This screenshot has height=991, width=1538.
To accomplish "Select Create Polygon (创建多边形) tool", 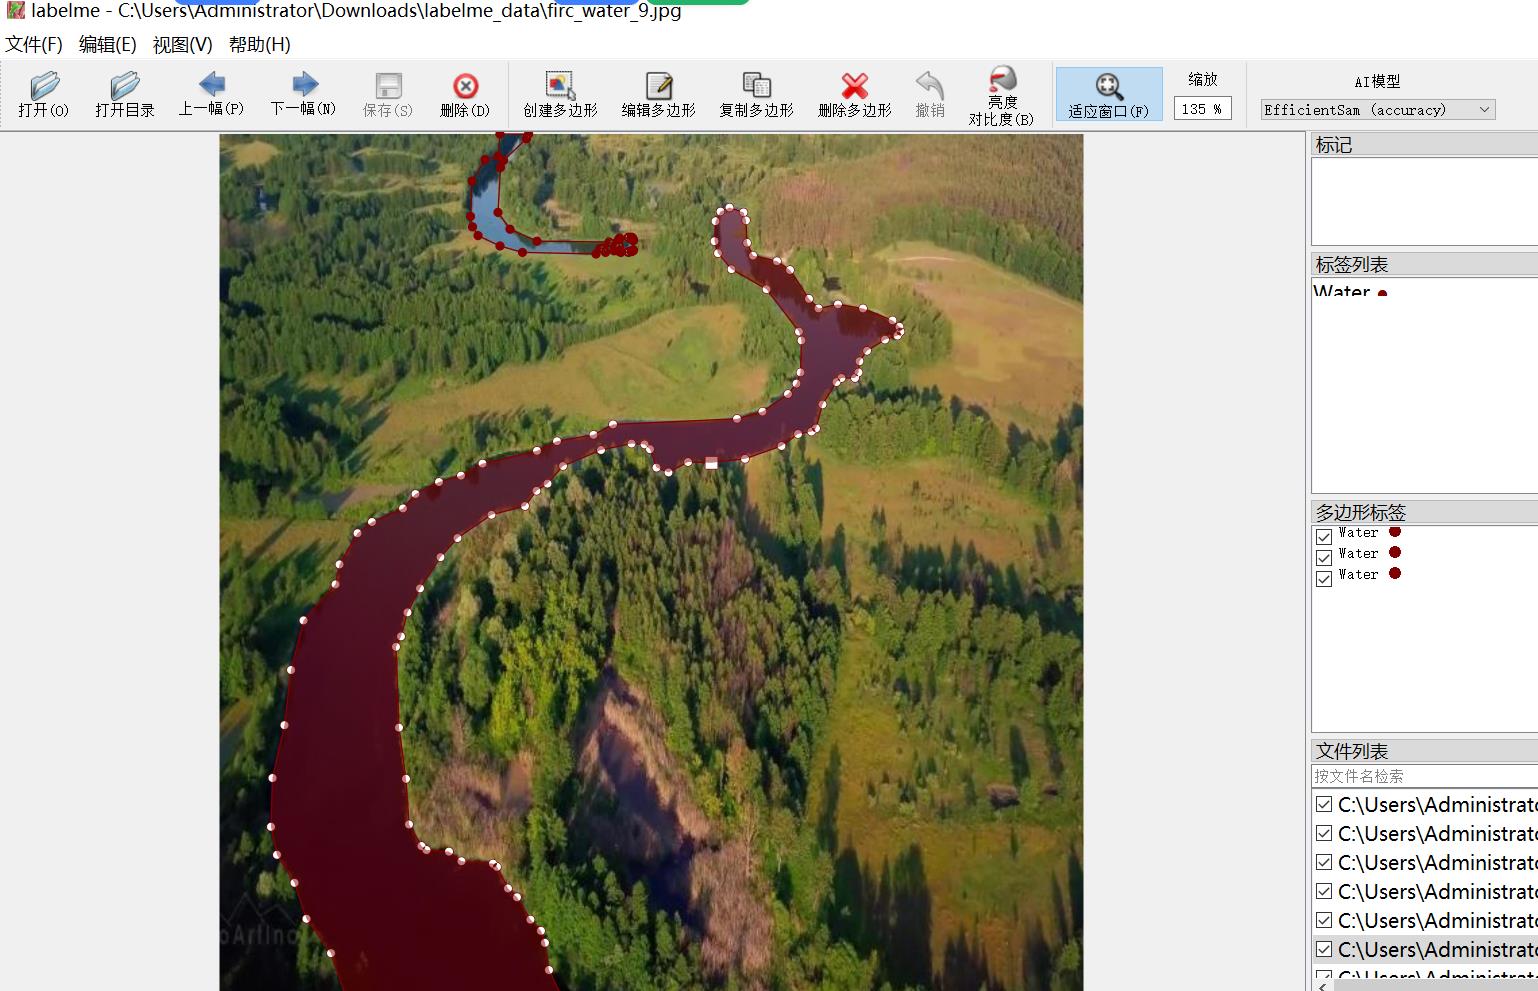I will point(560,94).
